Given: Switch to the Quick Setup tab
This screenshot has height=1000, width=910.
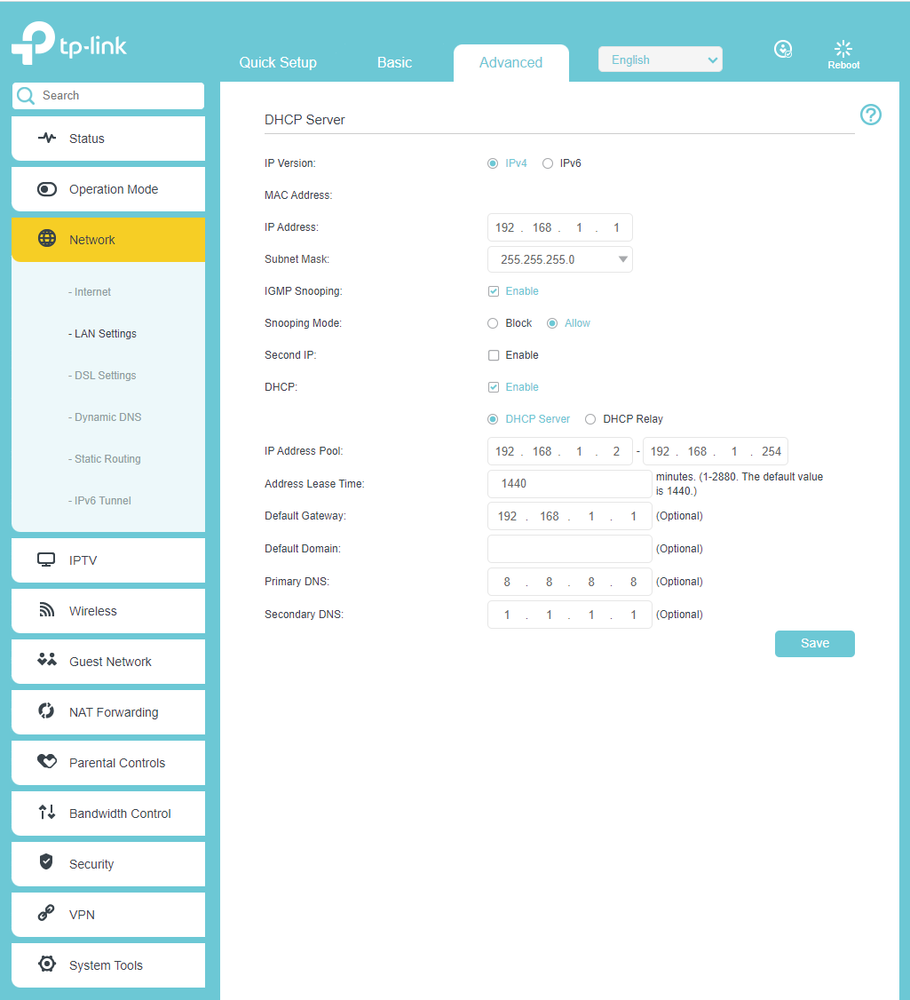Looking at the screenshot, I should 278,62.
